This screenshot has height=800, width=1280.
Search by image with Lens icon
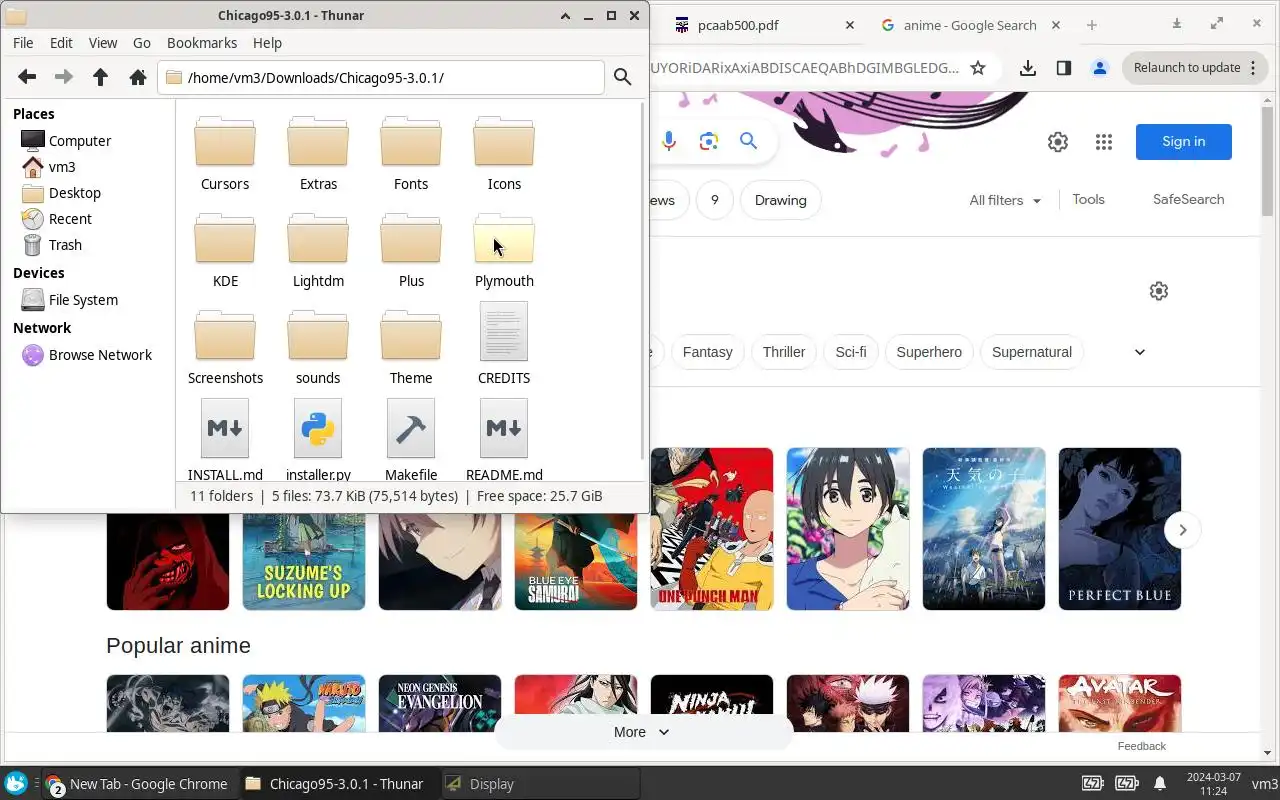point(709,141)
